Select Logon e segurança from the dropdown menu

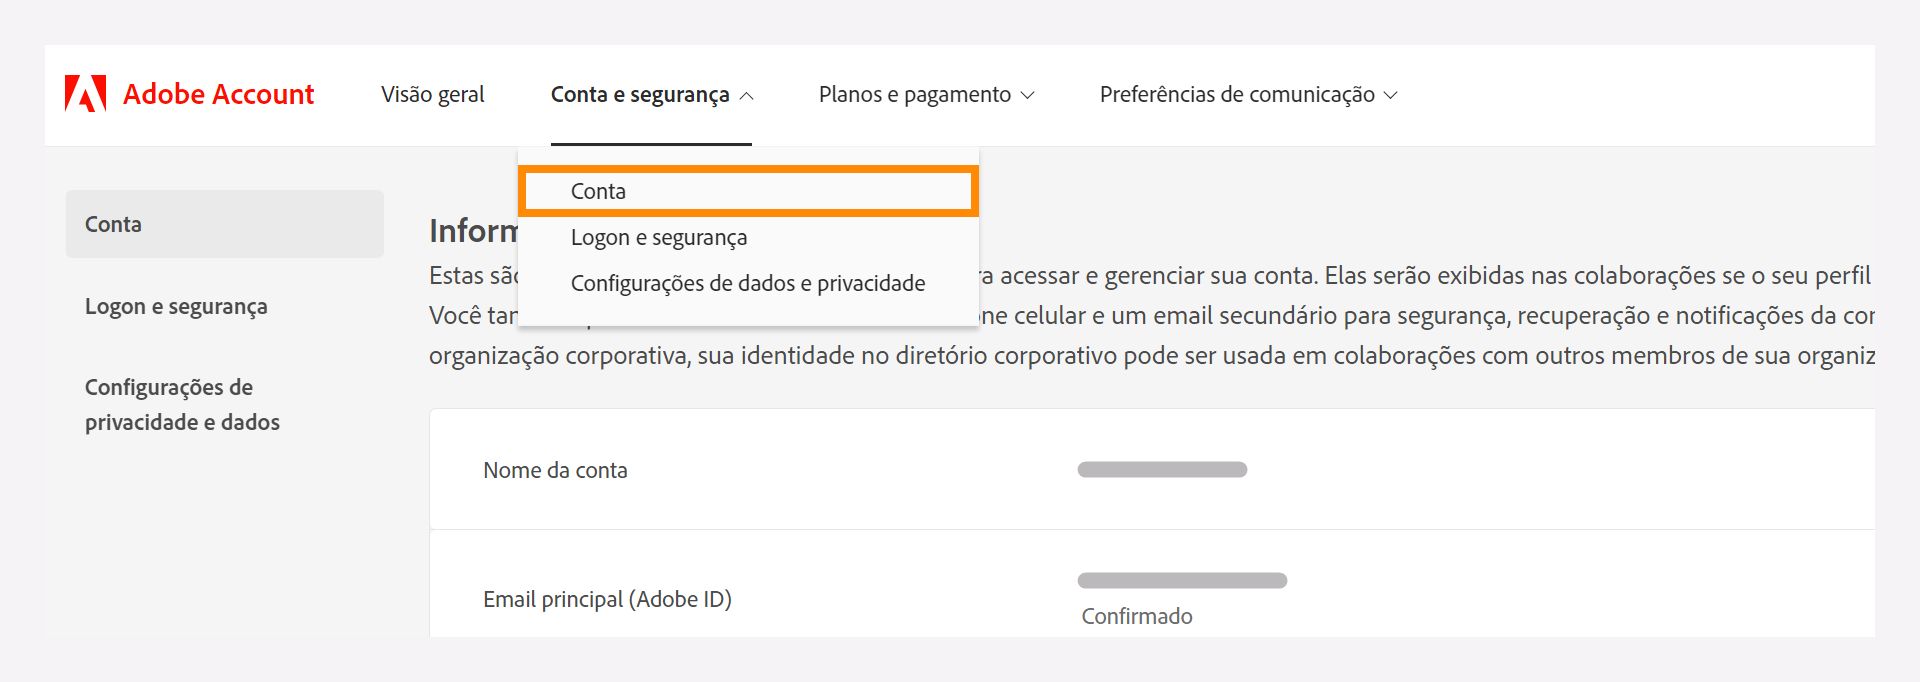[659, 237]
